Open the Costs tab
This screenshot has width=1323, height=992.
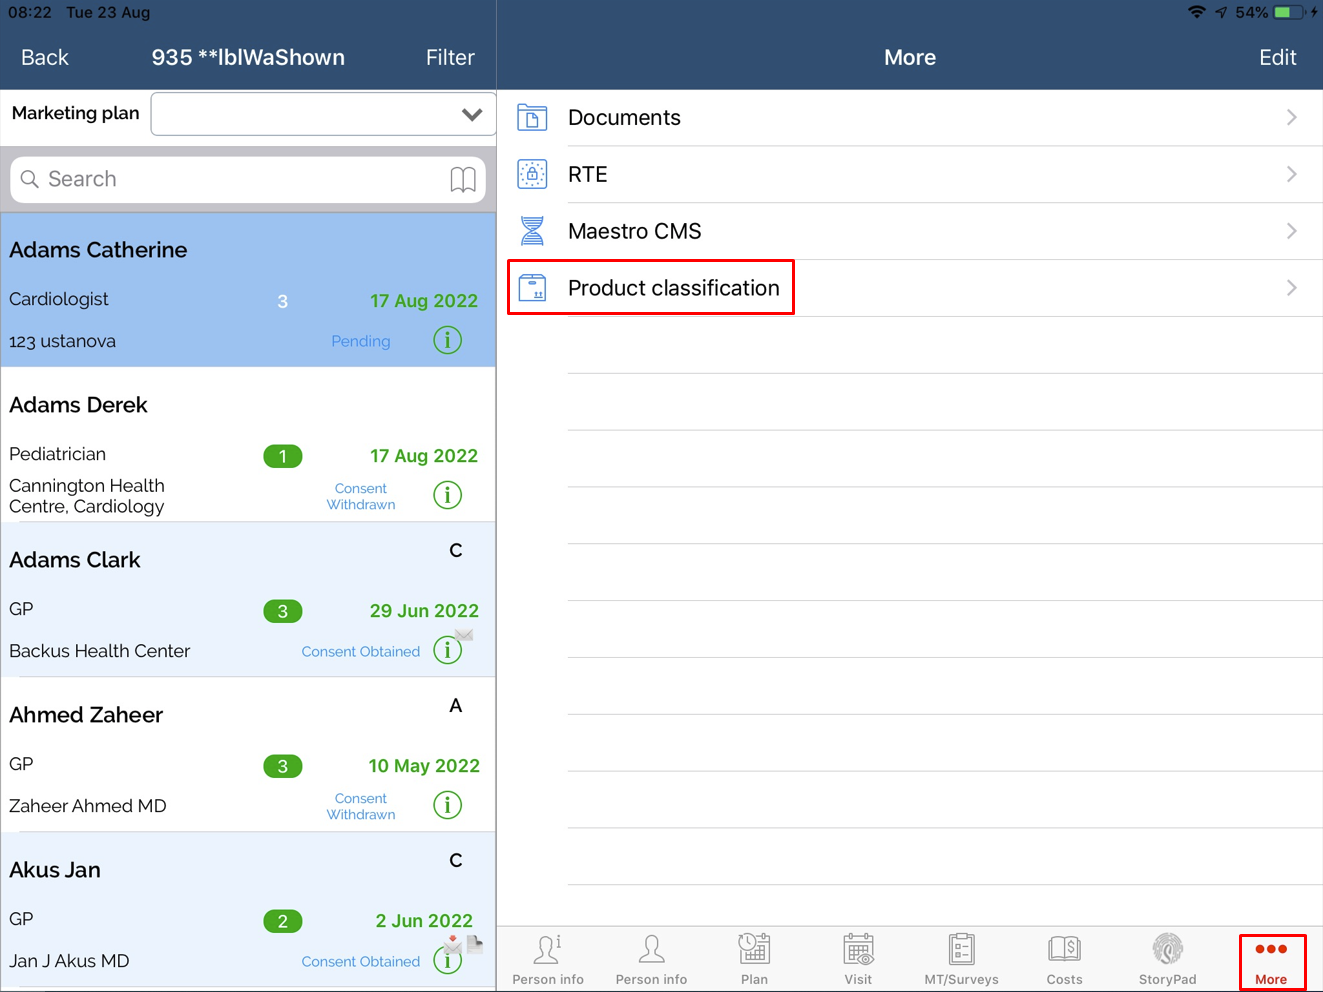(x=1064, y=958)
